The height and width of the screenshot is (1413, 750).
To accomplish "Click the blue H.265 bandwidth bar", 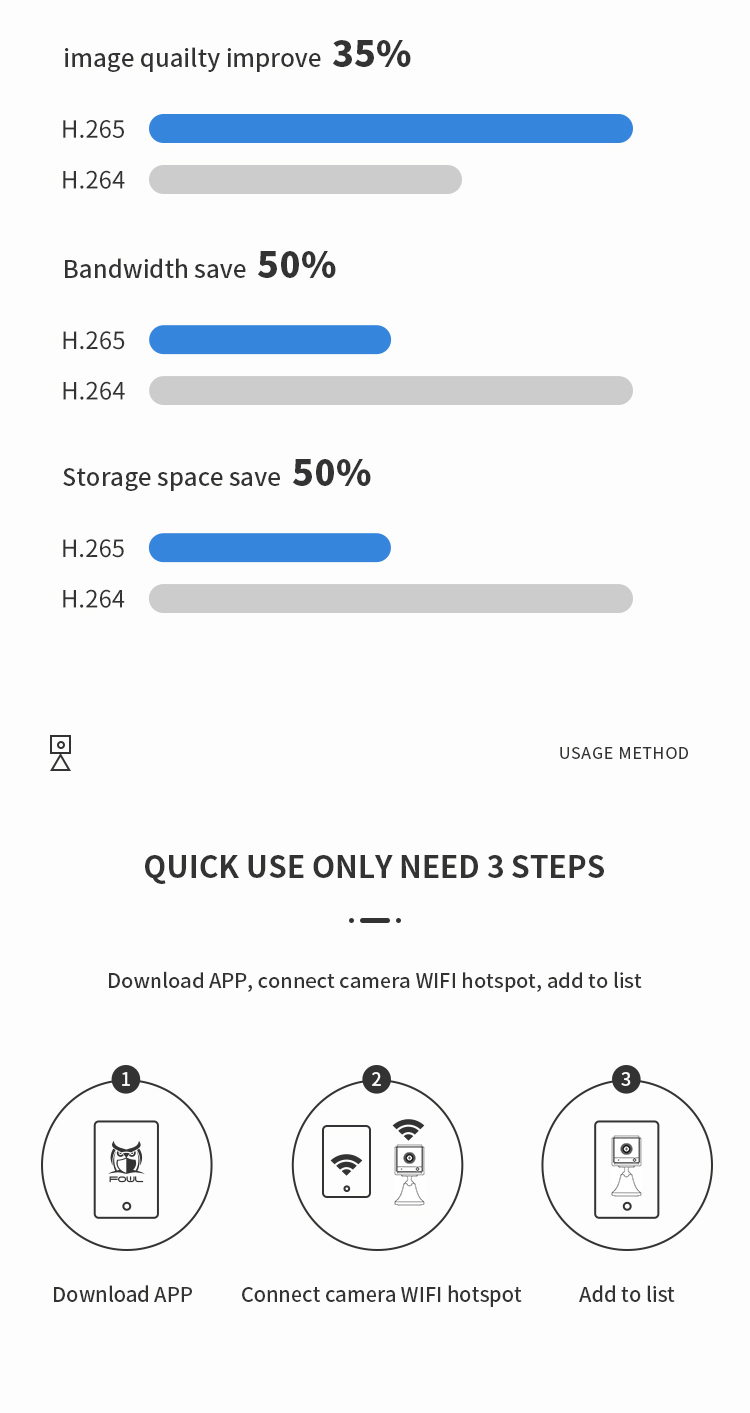I will point(270,340).
